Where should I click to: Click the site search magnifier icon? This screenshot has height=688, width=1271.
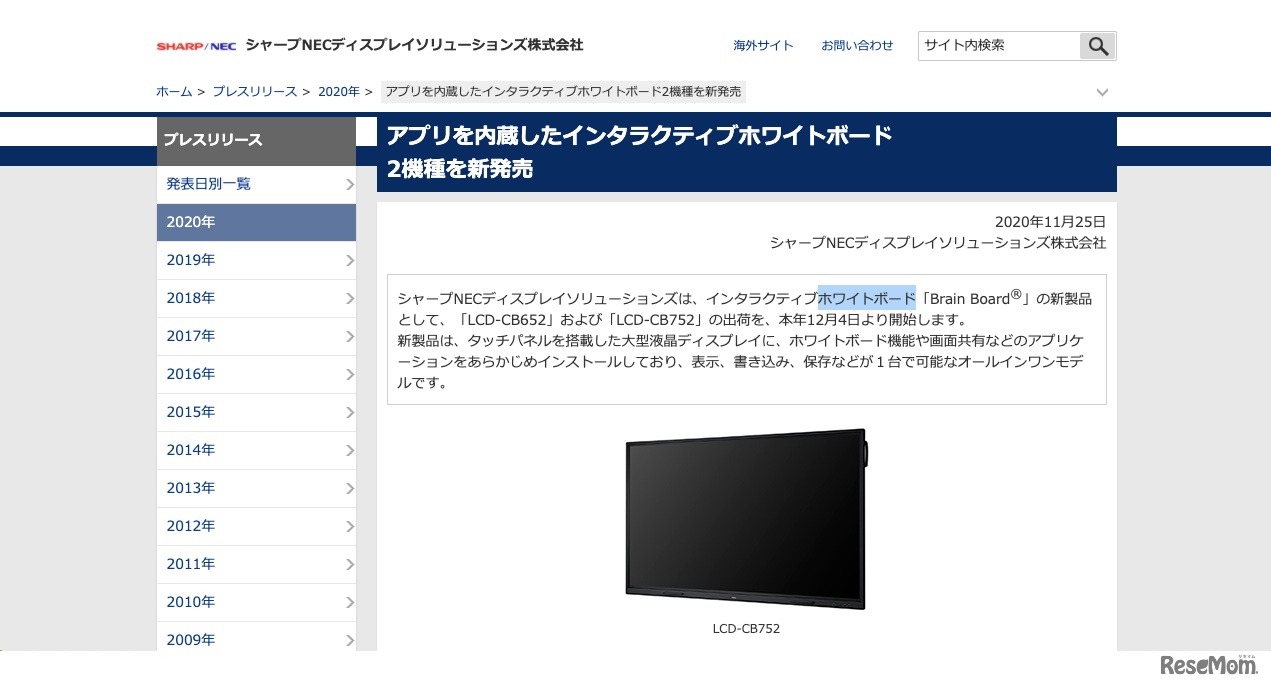[x=1097, y=46]
